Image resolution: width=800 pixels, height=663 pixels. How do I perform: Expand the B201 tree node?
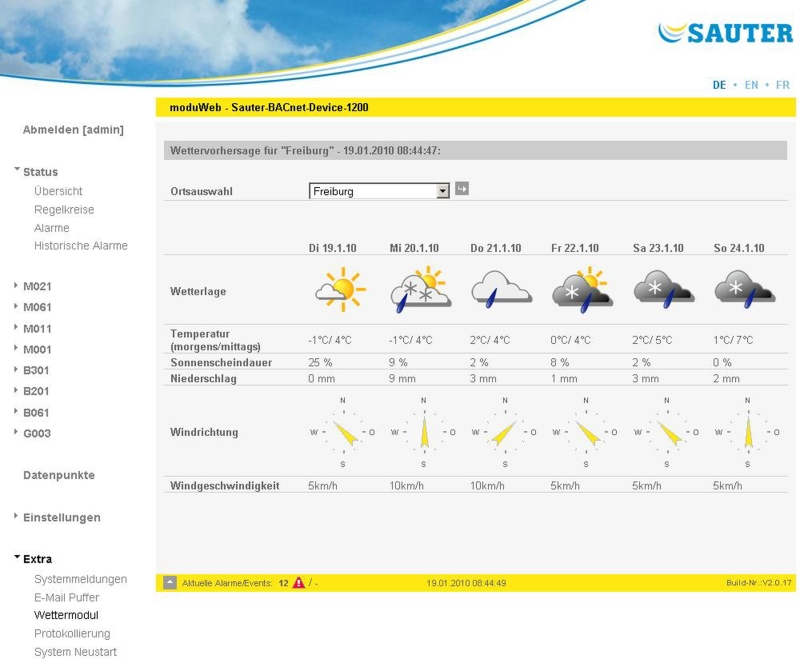[16, 390]
